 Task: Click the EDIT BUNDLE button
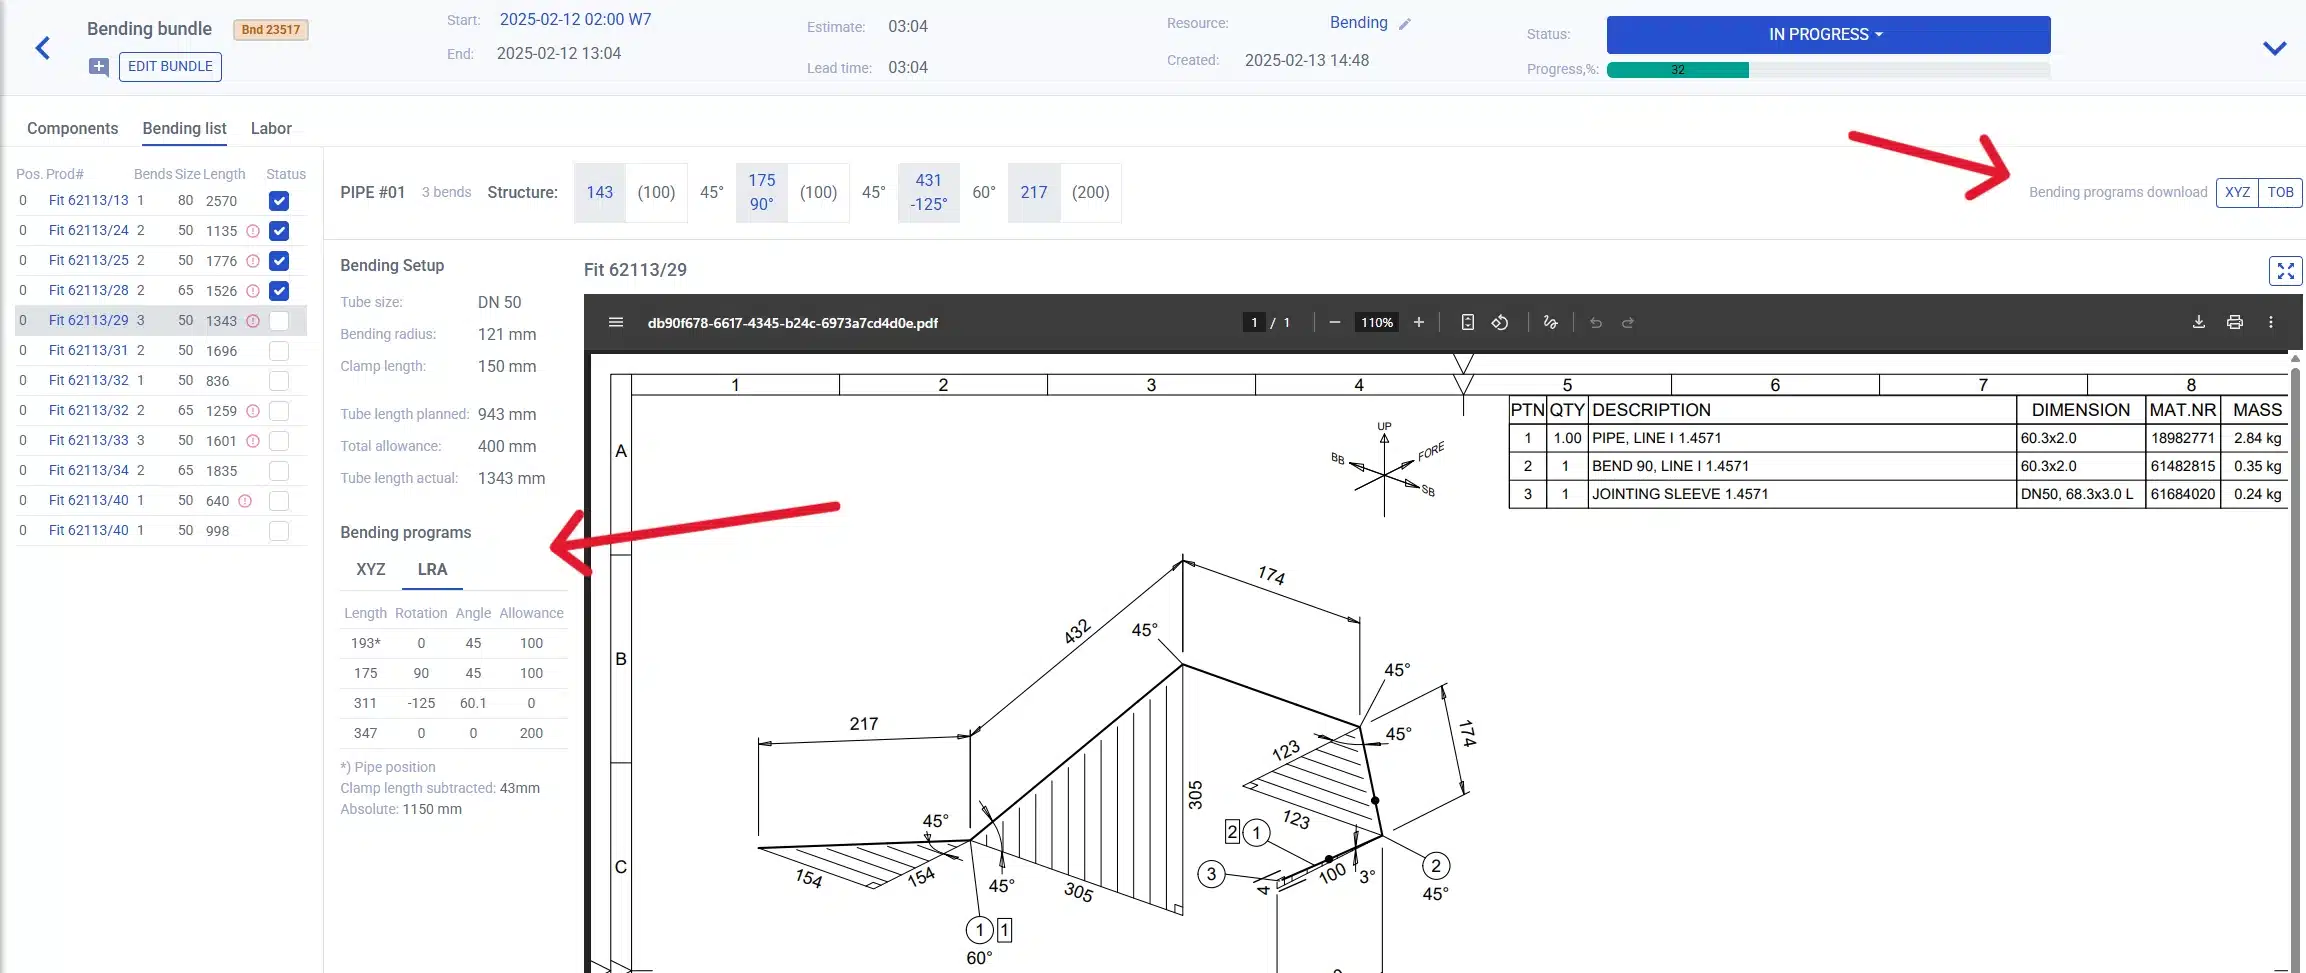click(x=169, y=66)
